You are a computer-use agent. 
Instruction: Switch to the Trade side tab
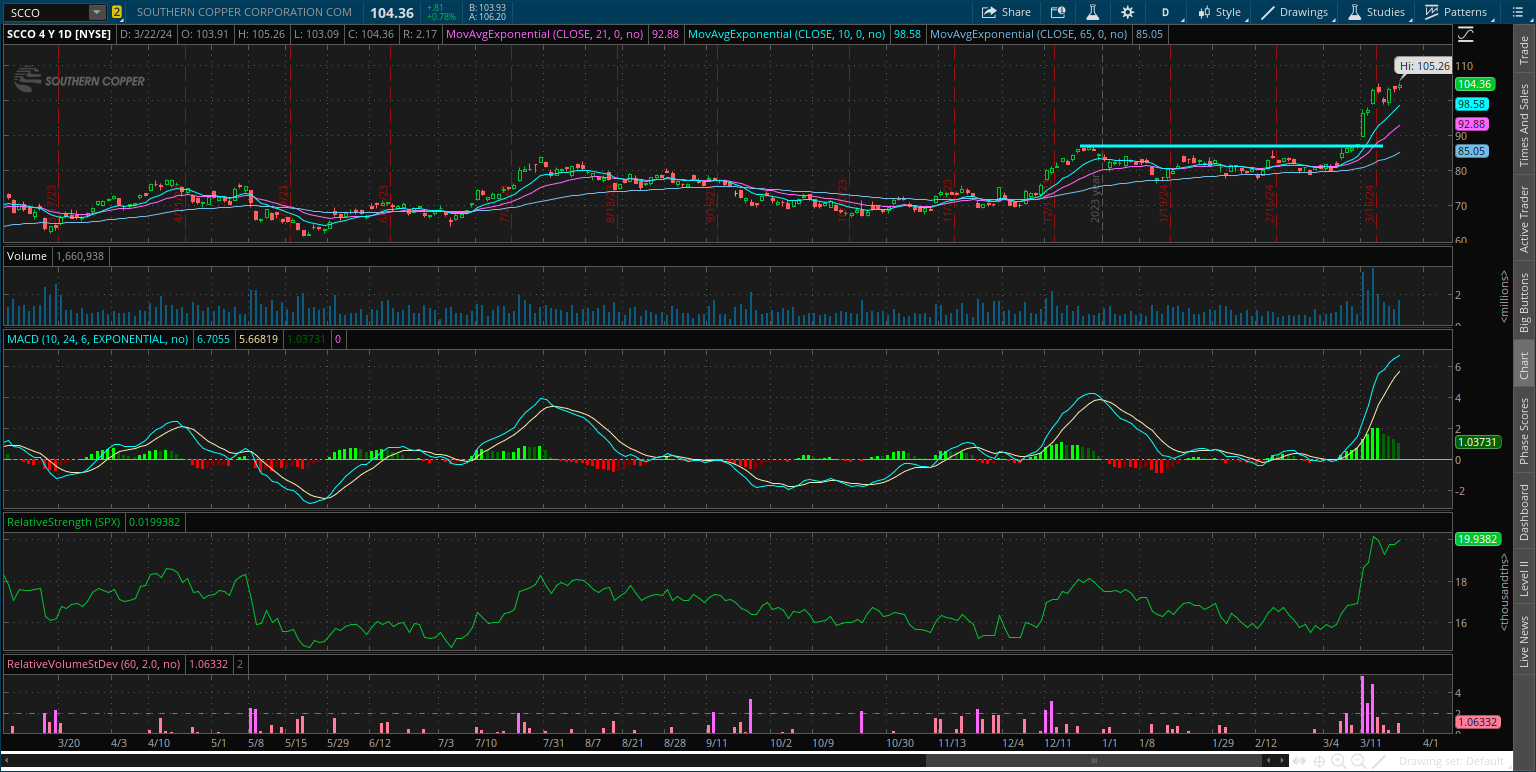[x=1524, y=51]
